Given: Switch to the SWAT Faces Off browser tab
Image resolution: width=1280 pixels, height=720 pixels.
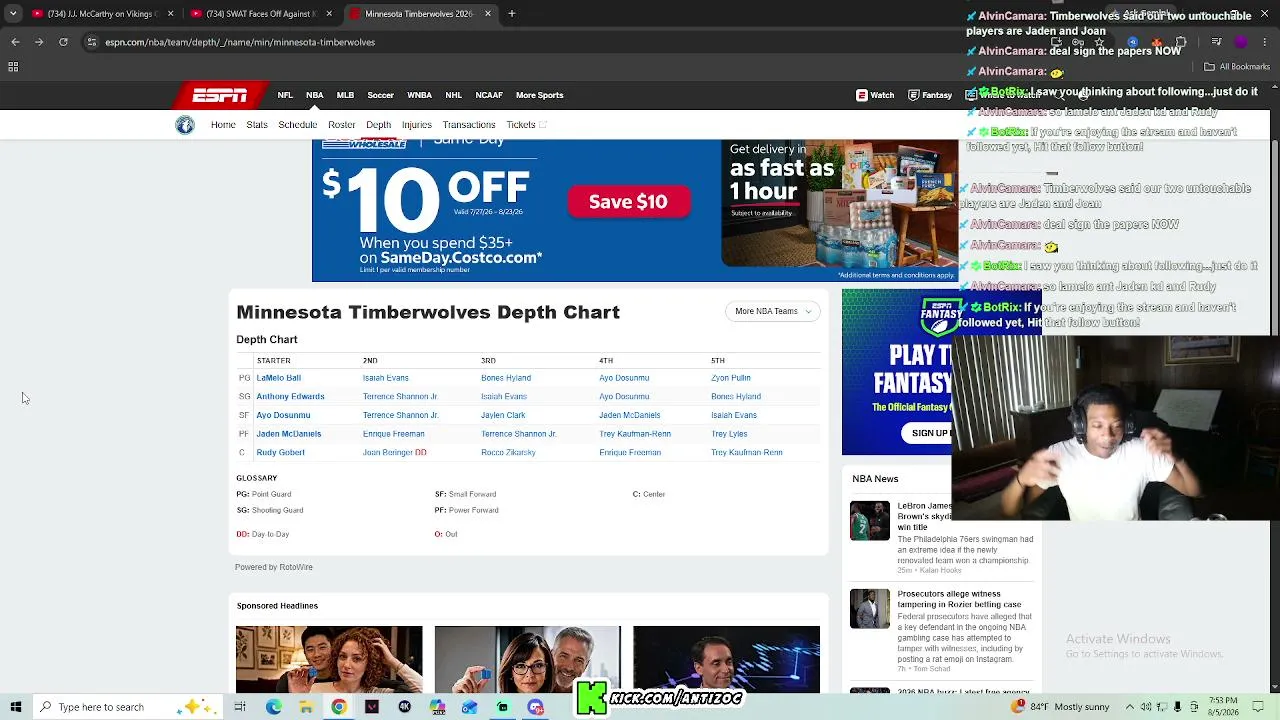Looking at the screenshot, I should [x=260, y=14].
